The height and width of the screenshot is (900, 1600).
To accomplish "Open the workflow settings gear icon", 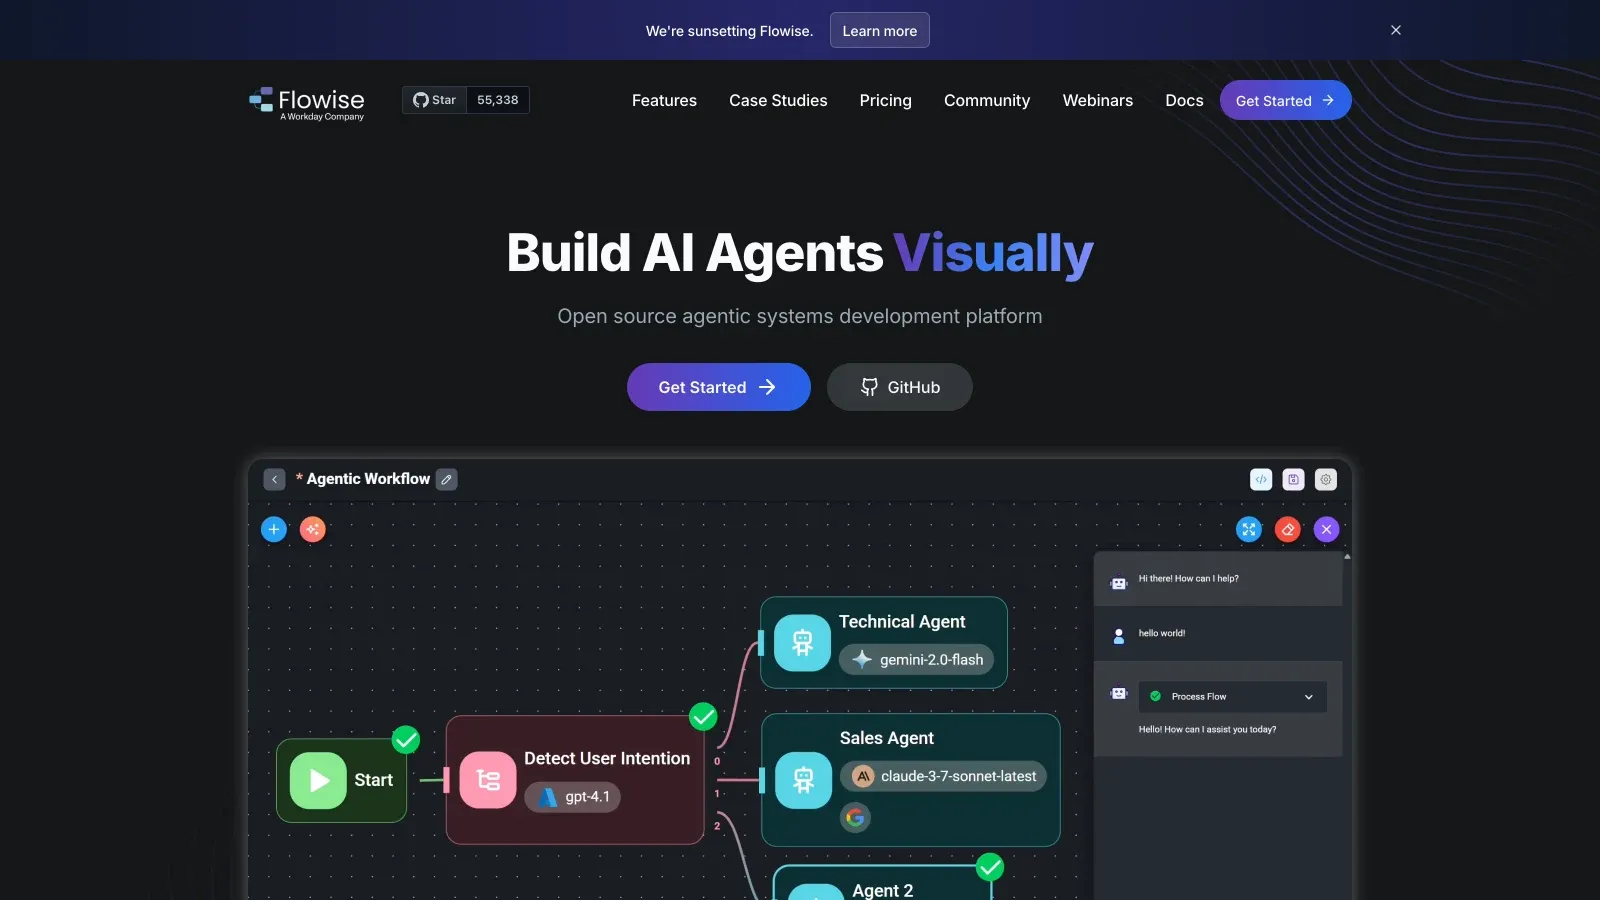I will pos(1325,480).
